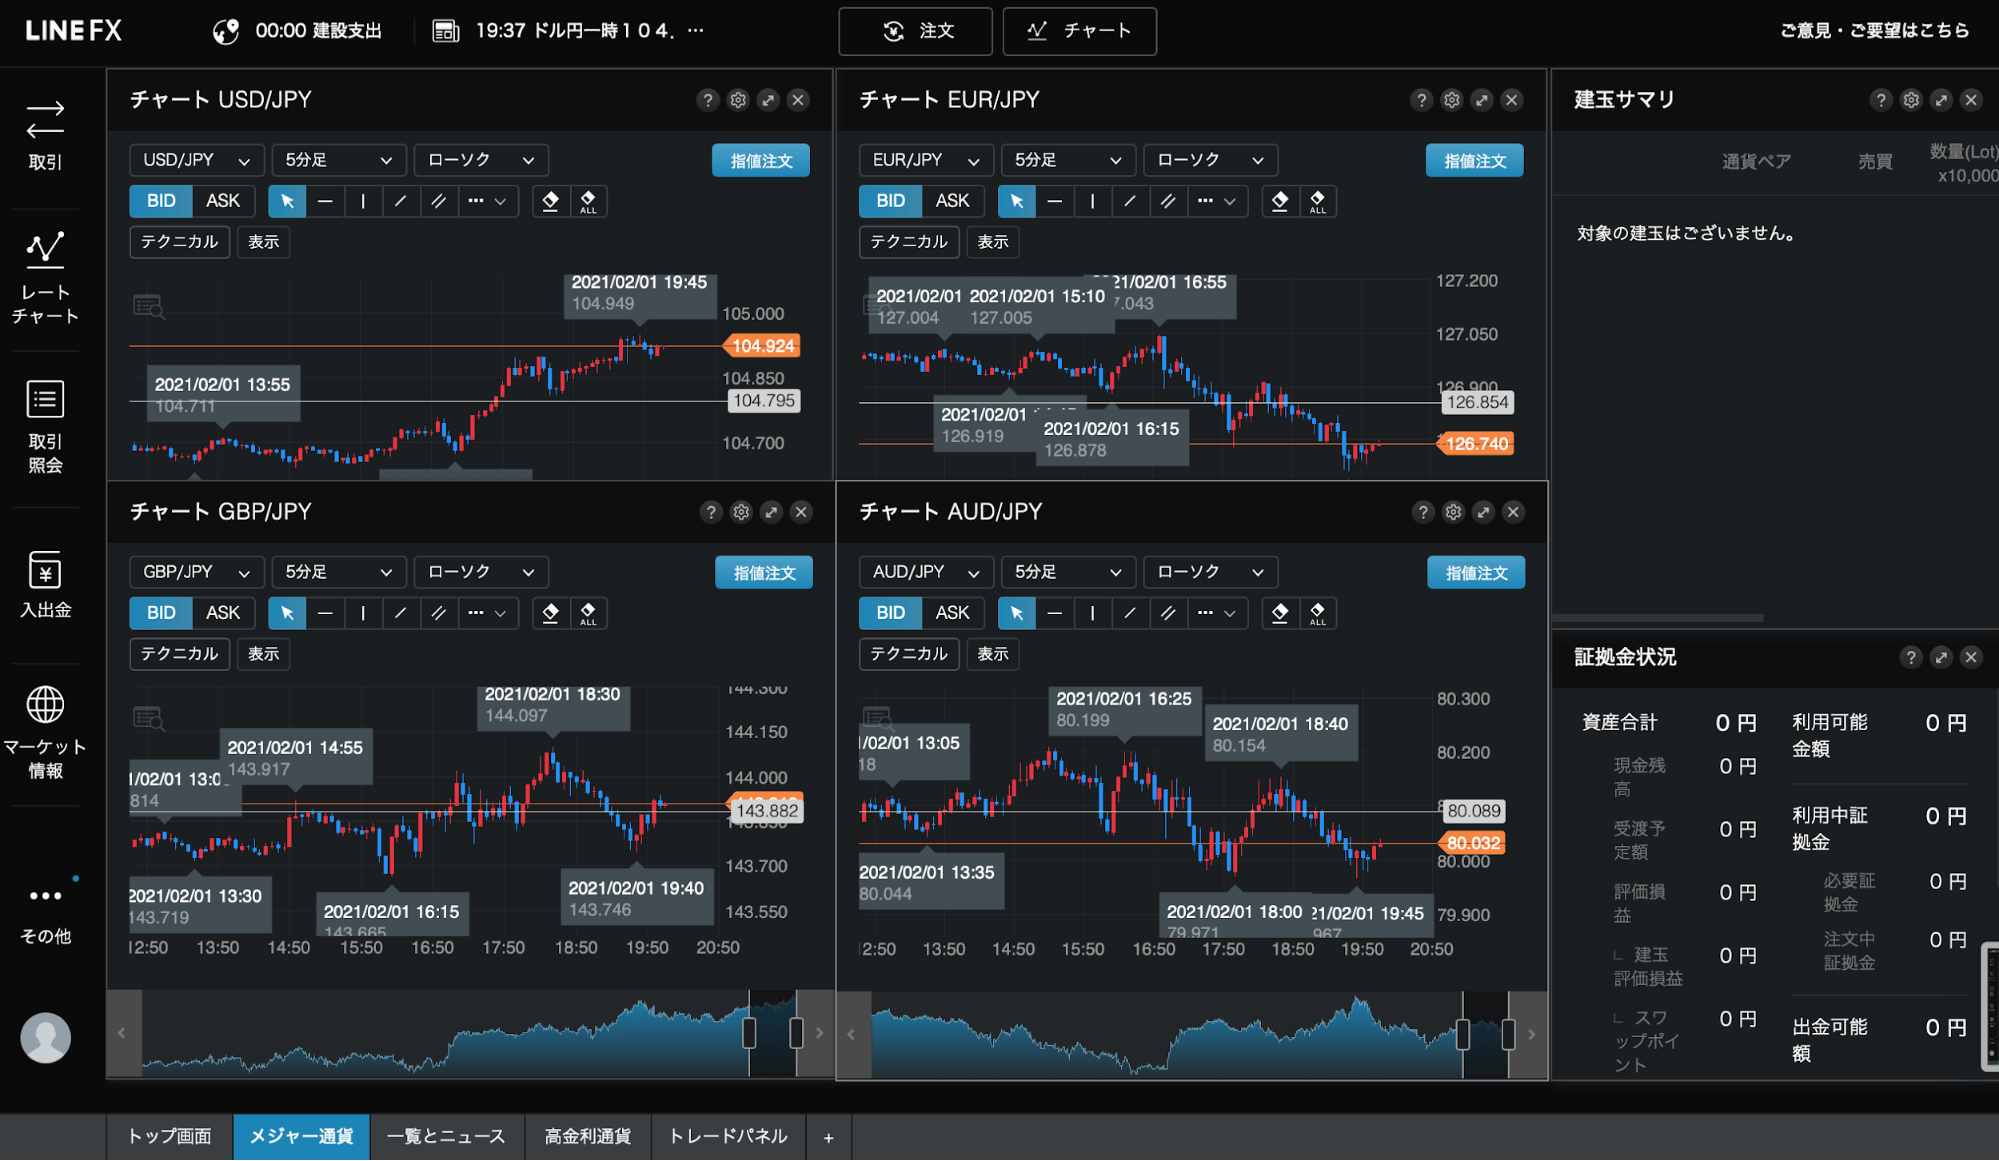The image size is (1999, 1161).
Task: Click left range handle of GBP/JPY overview slider
Action: (x=749, y=1033)
